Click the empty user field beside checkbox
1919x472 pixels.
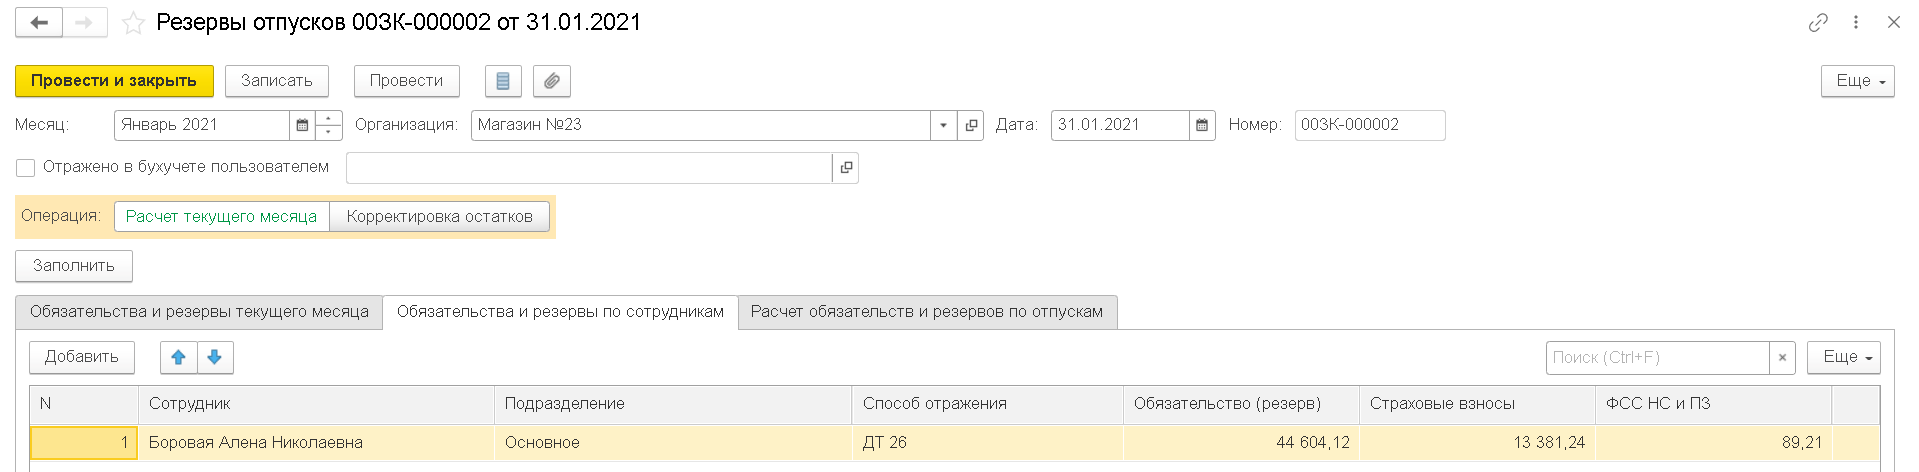coord(589,168)
